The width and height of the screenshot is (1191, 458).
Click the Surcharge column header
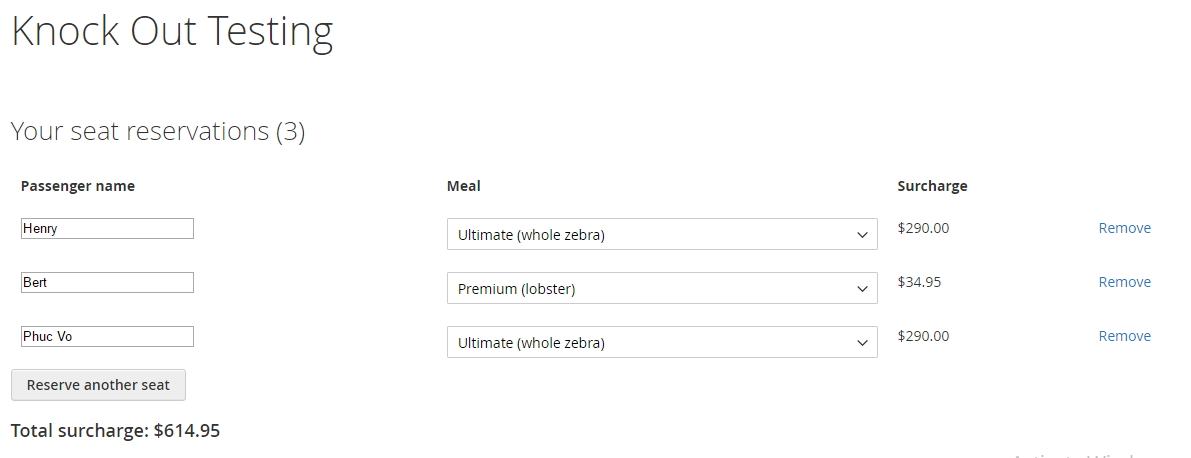coord(932,186)
